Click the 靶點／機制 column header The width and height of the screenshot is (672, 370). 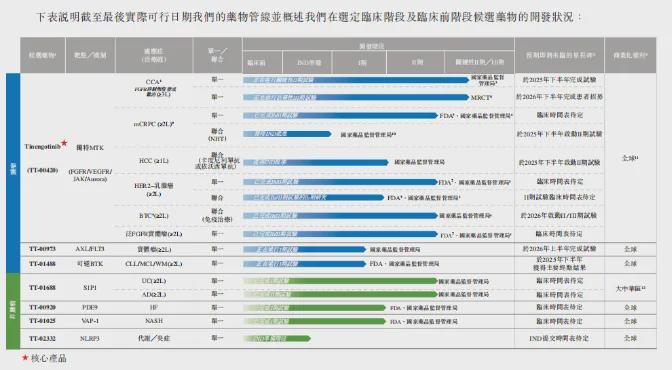click(90, 55)
